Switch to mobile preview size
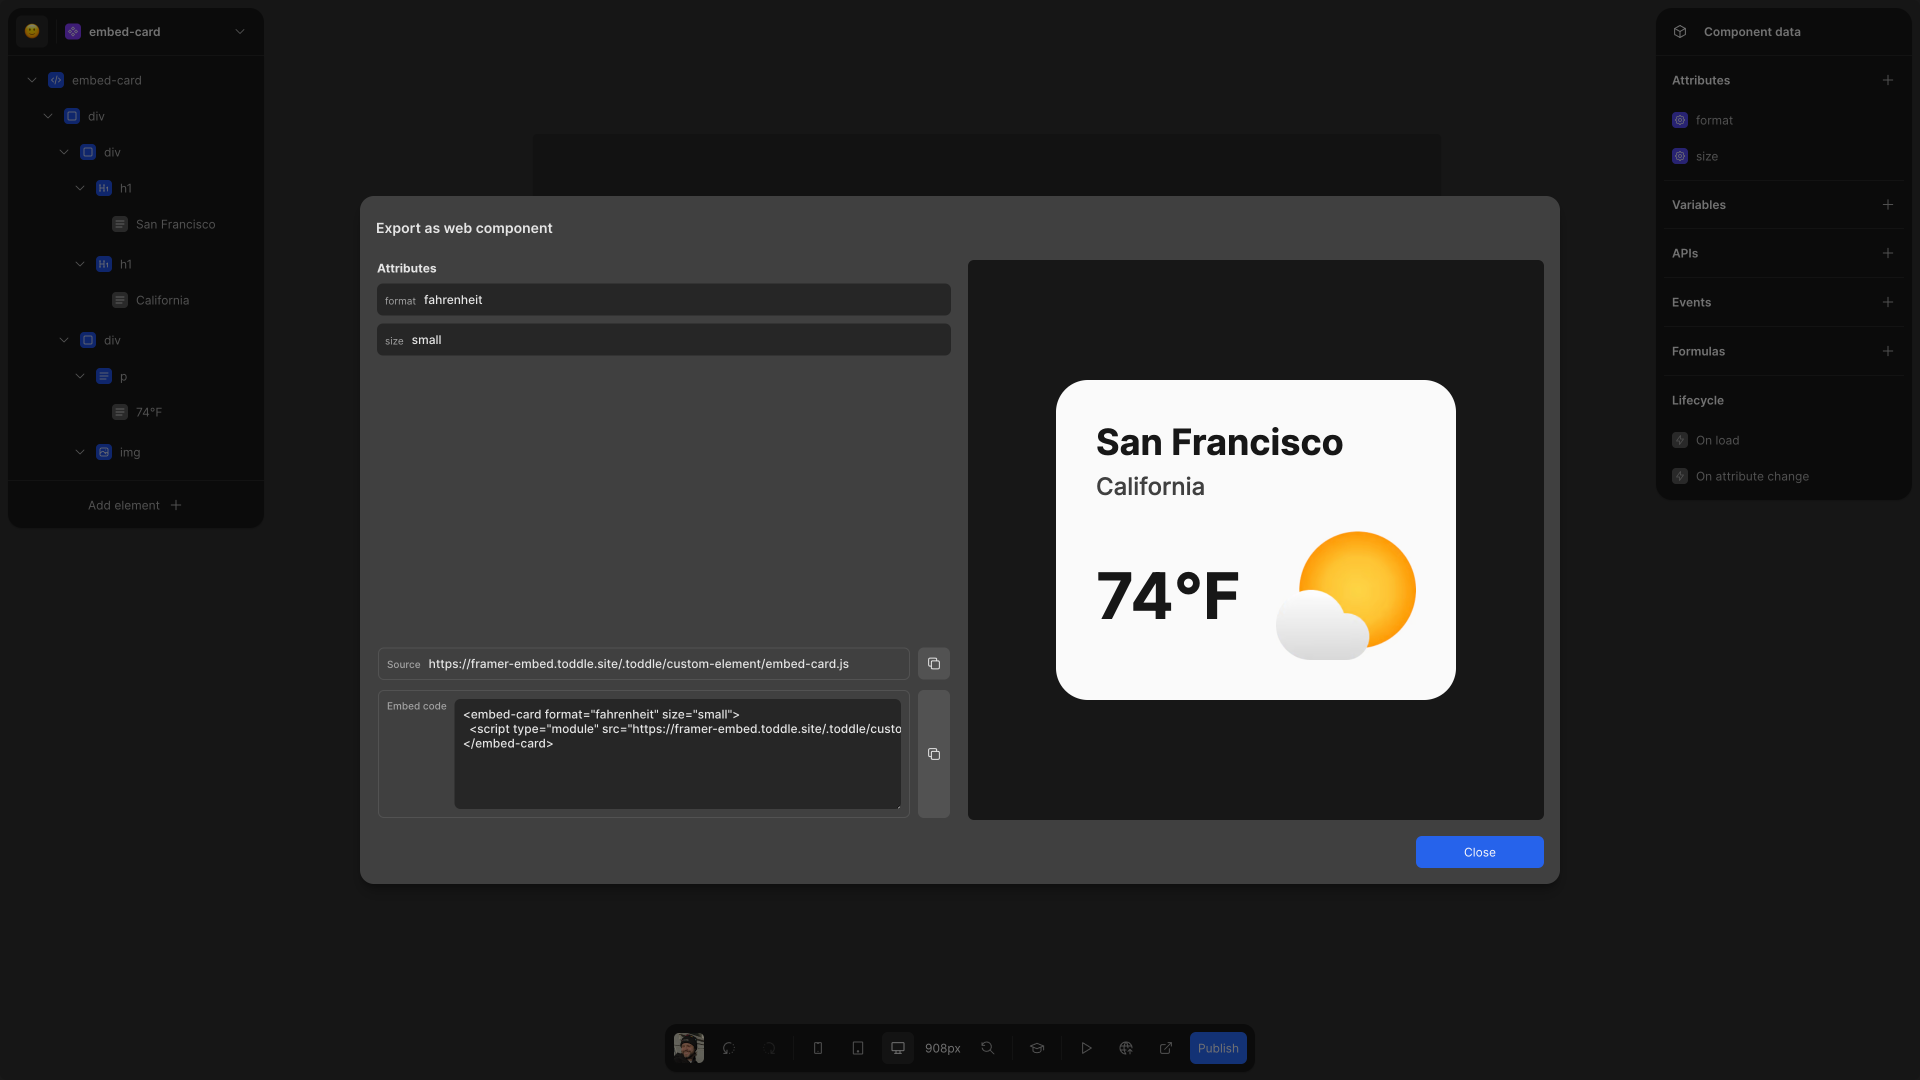 pyautogui.click(x=818, y=1048)
